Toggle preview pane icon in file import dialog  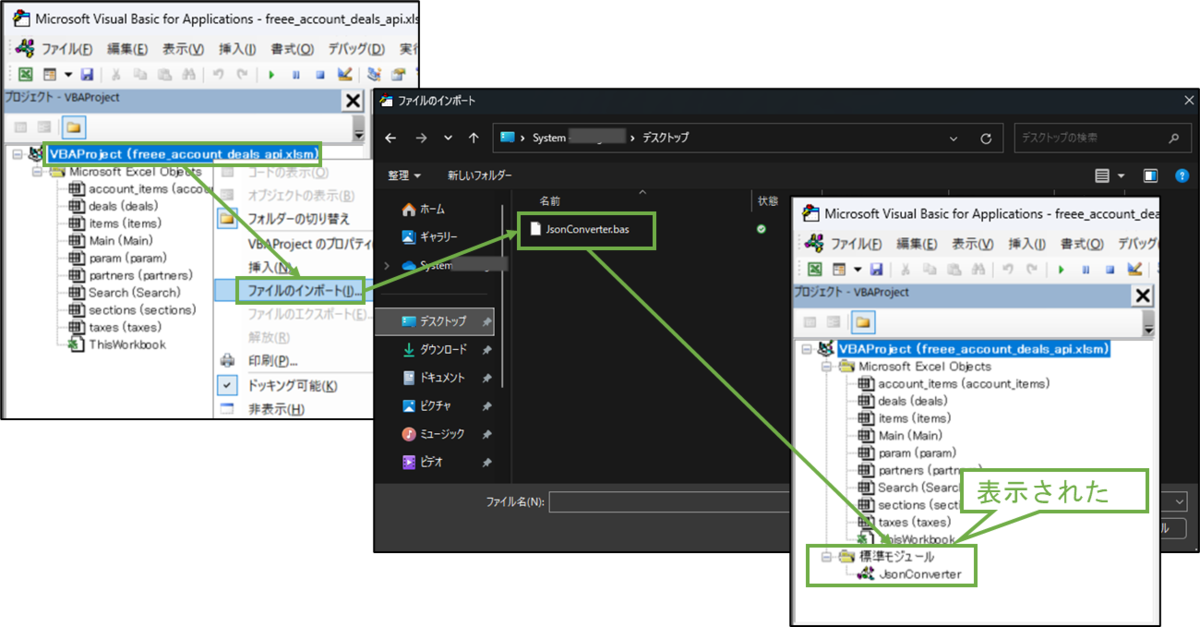(1151, 175)
